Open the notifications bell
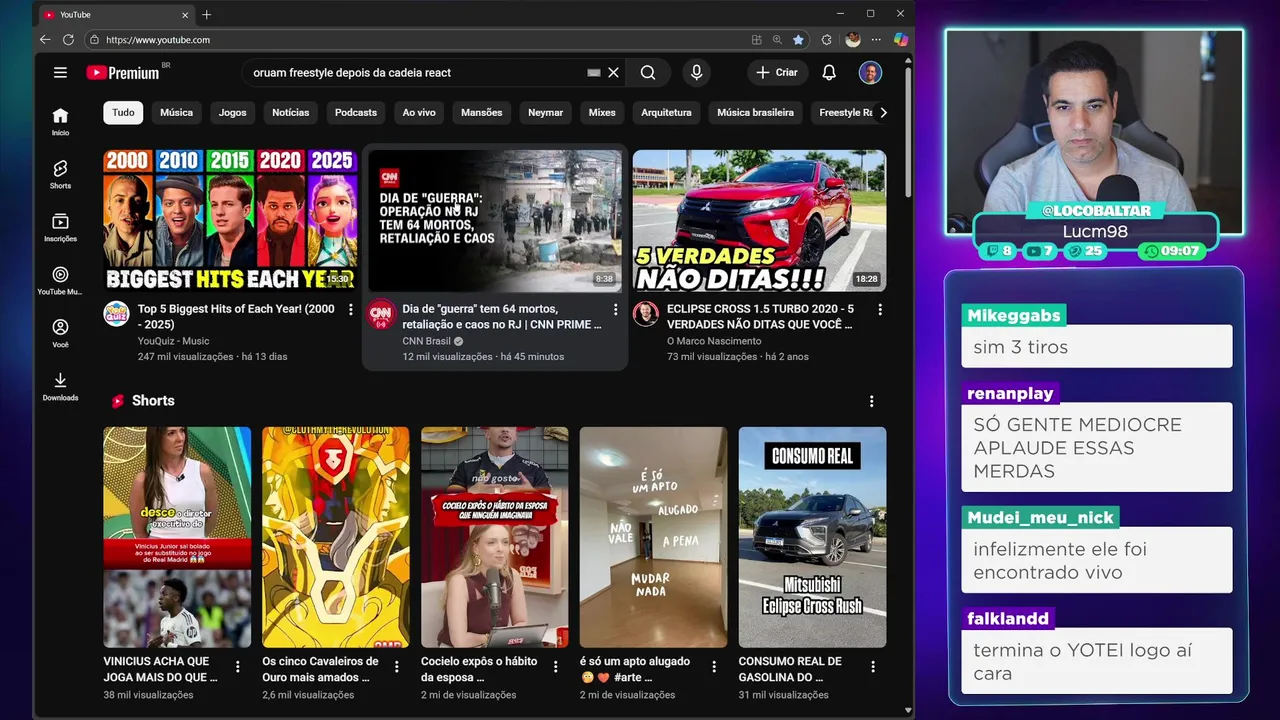This screenshot has width=1280, height=720. (x=829, y=73)
